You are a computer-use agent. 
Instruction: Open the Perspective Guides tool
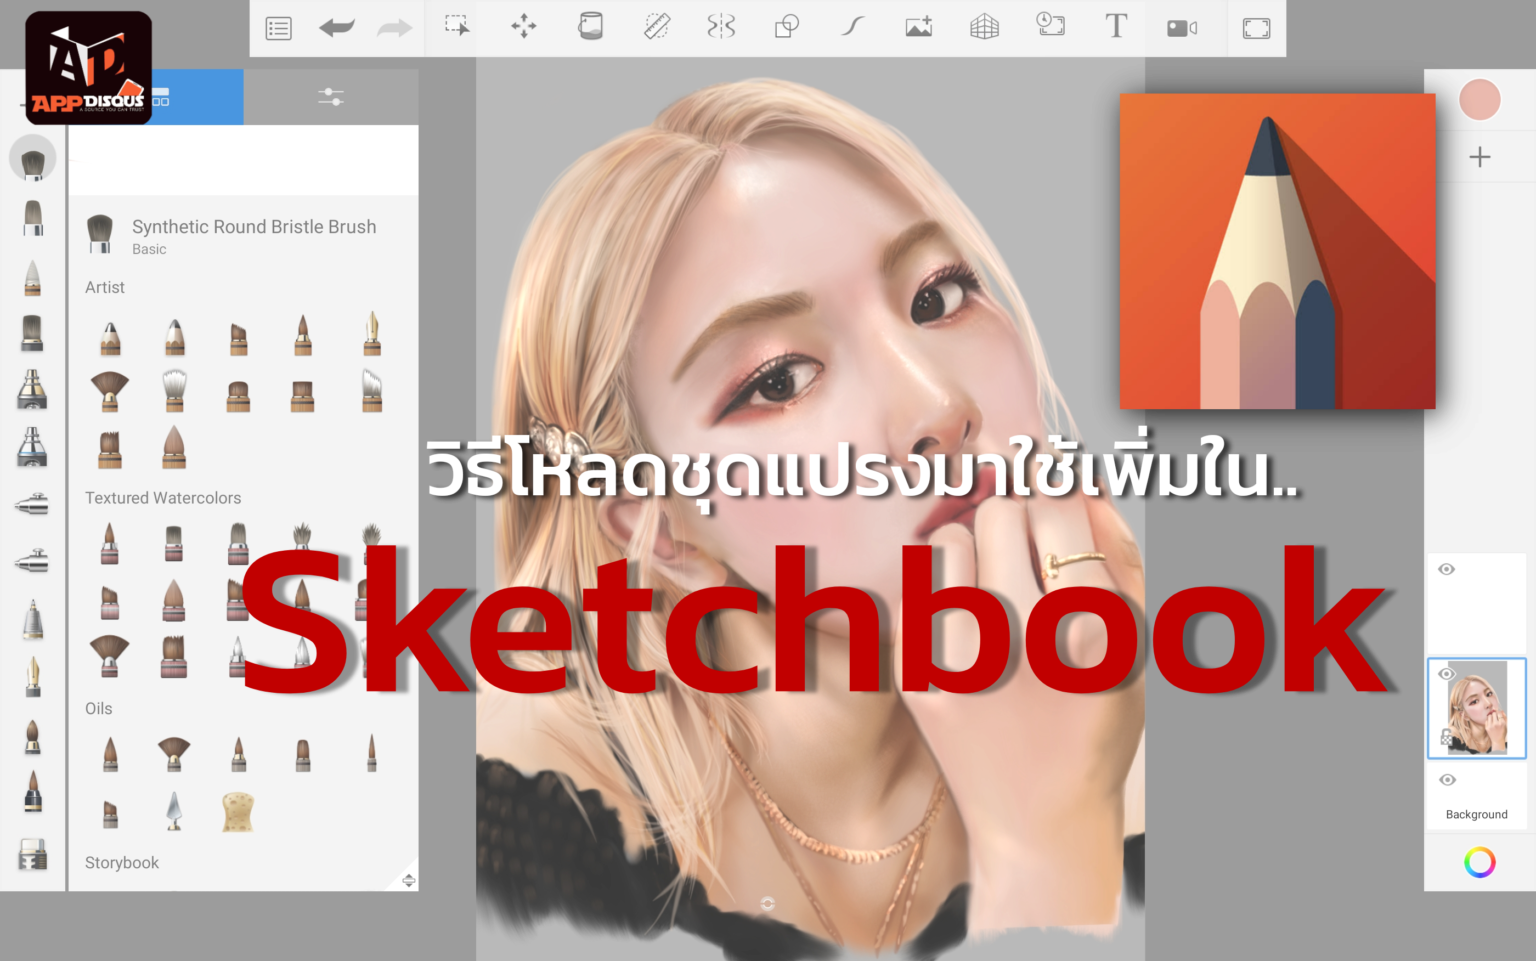point(984,27)
